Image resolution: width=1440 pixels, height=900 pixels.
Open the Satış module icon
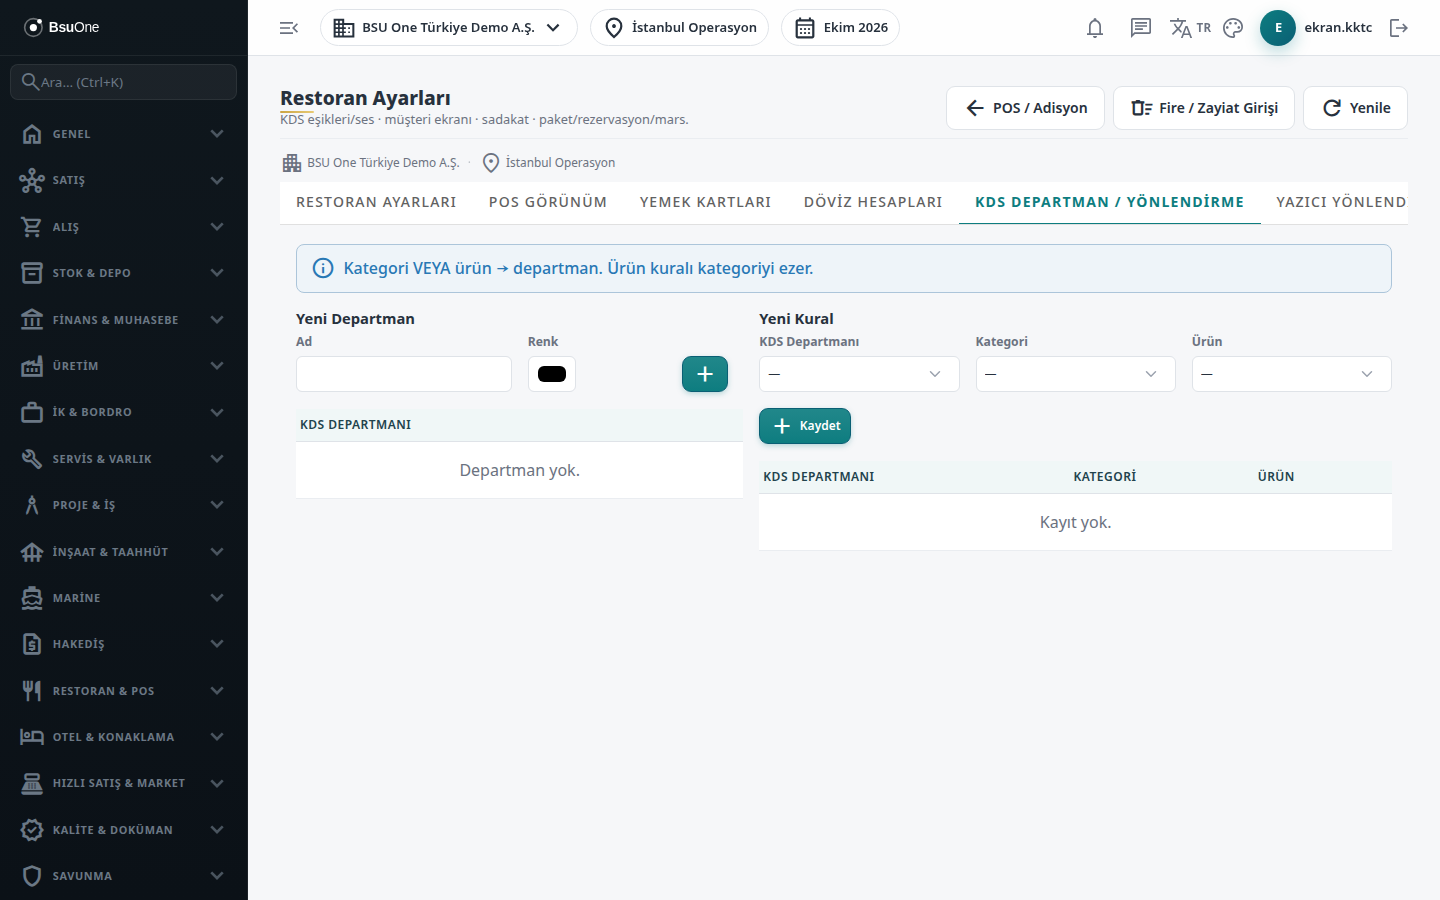tap(32, 180)
